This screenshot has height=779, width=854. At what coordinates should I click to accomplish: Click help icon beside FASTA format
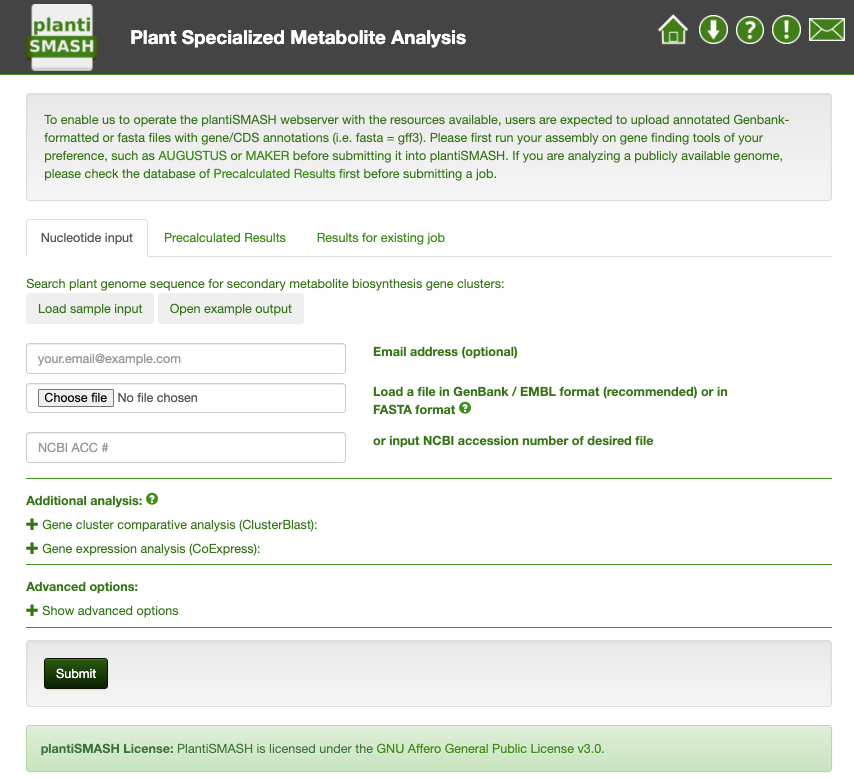(465, 408)
